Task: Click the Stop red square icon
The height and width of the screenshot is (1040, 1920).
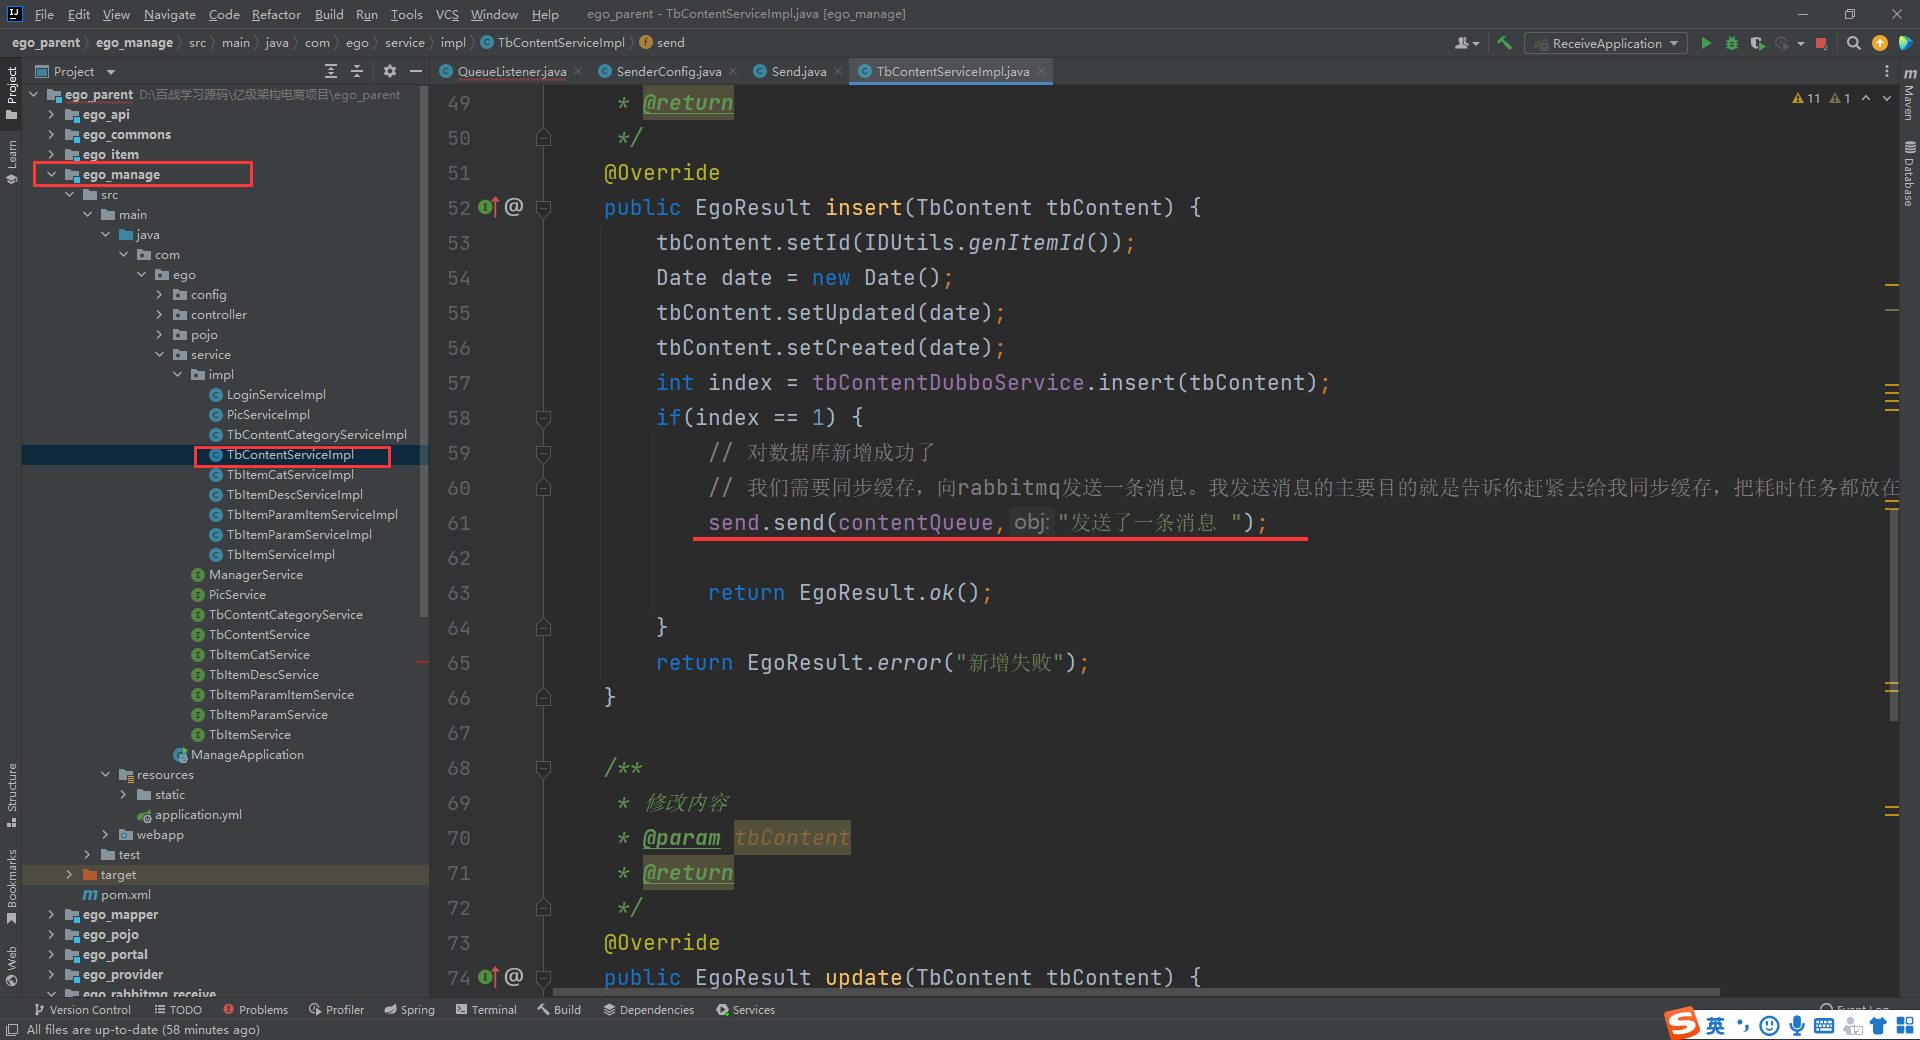Action: 1821,43
